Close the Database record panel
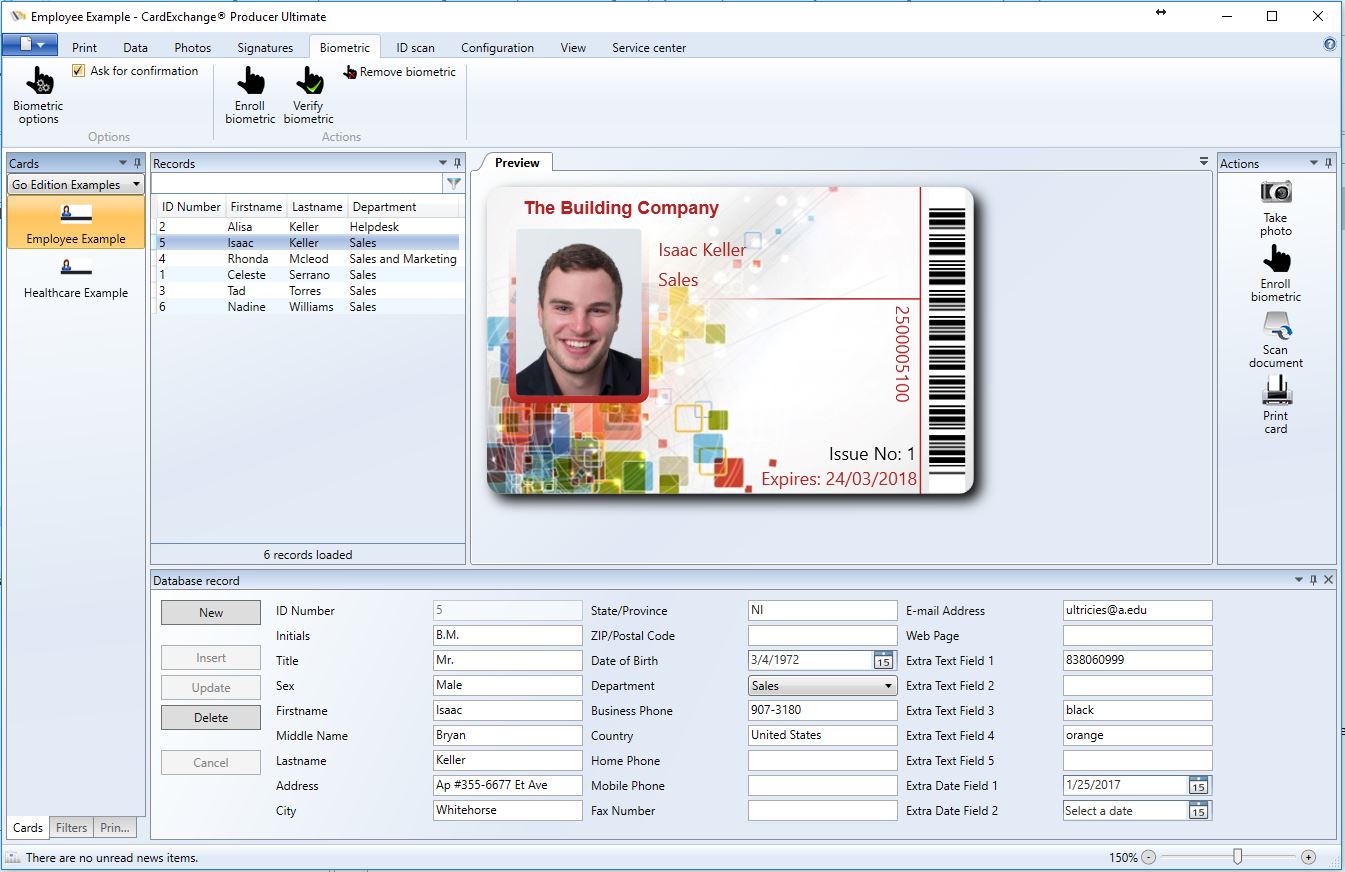1345x872 pixels. coord(1329,580)
